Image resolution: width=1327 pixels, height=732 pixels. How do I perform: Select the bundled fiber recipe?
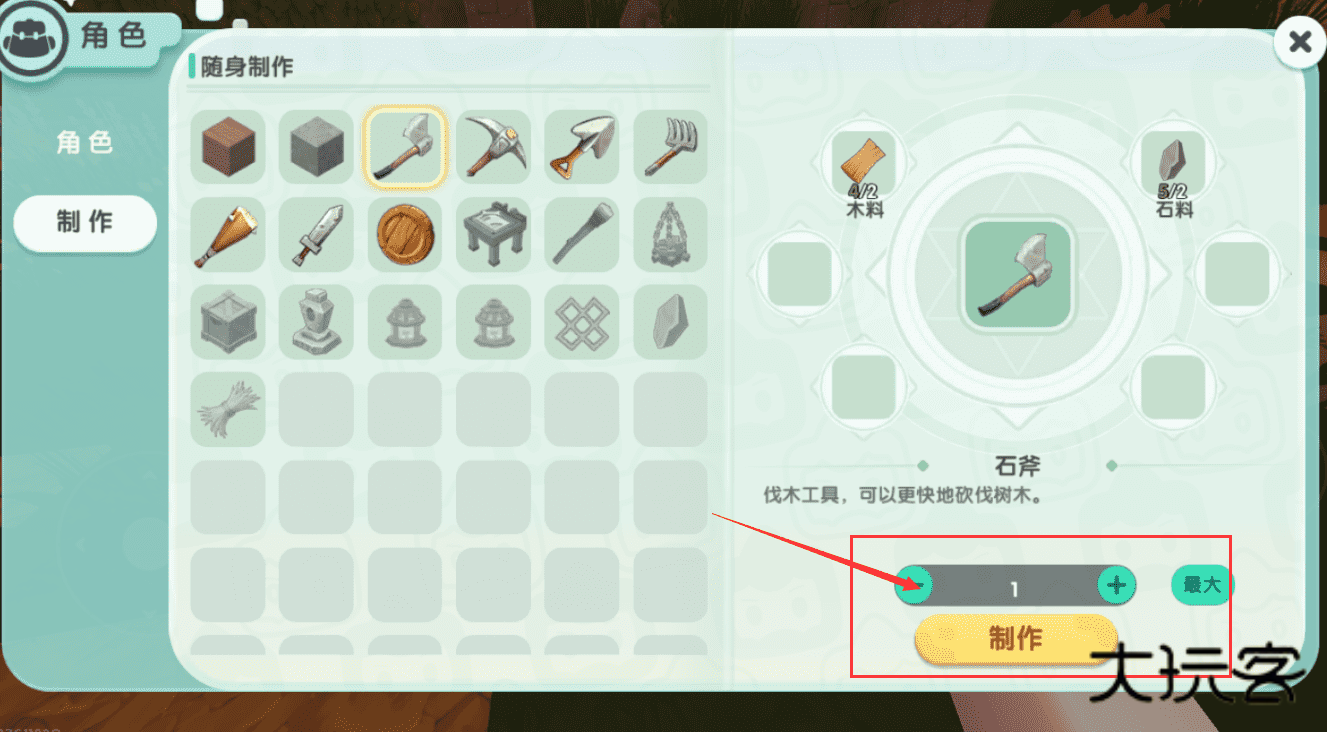(227, 410)
